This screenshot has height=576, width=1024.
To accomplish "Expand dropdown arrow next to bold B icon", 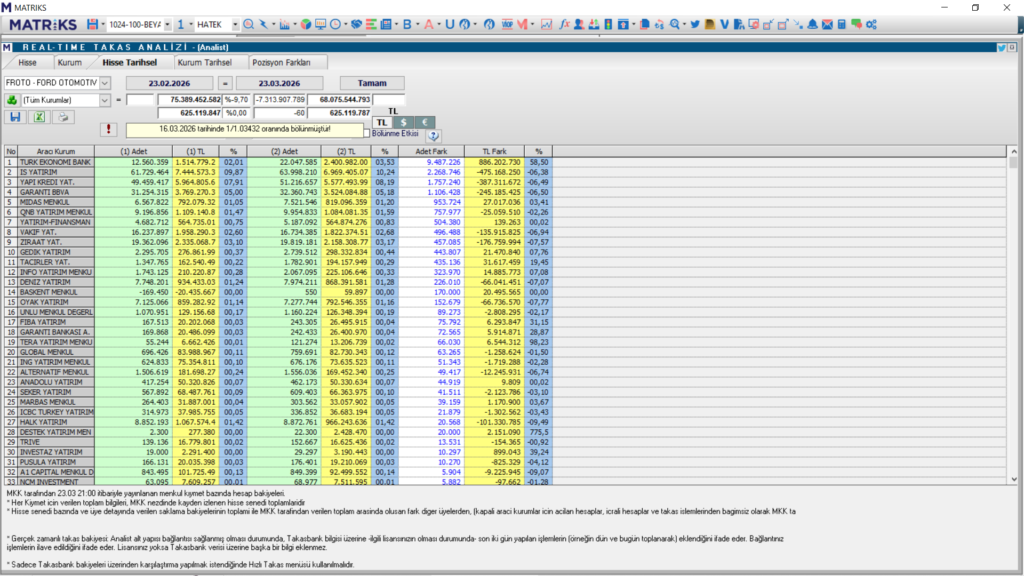I will click(417, 24).
